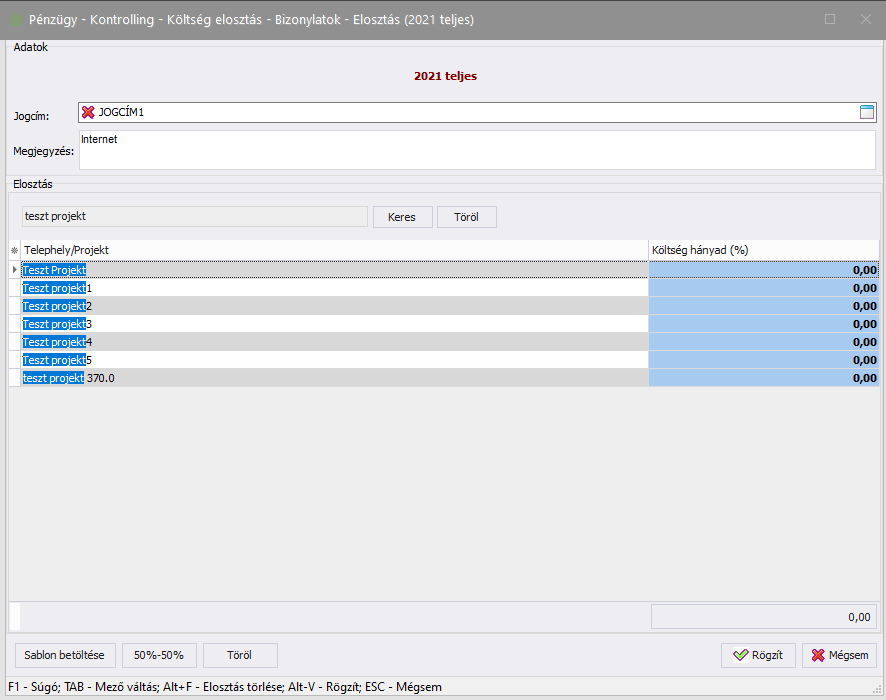Click the red X icon in Jogcím field

88,112
